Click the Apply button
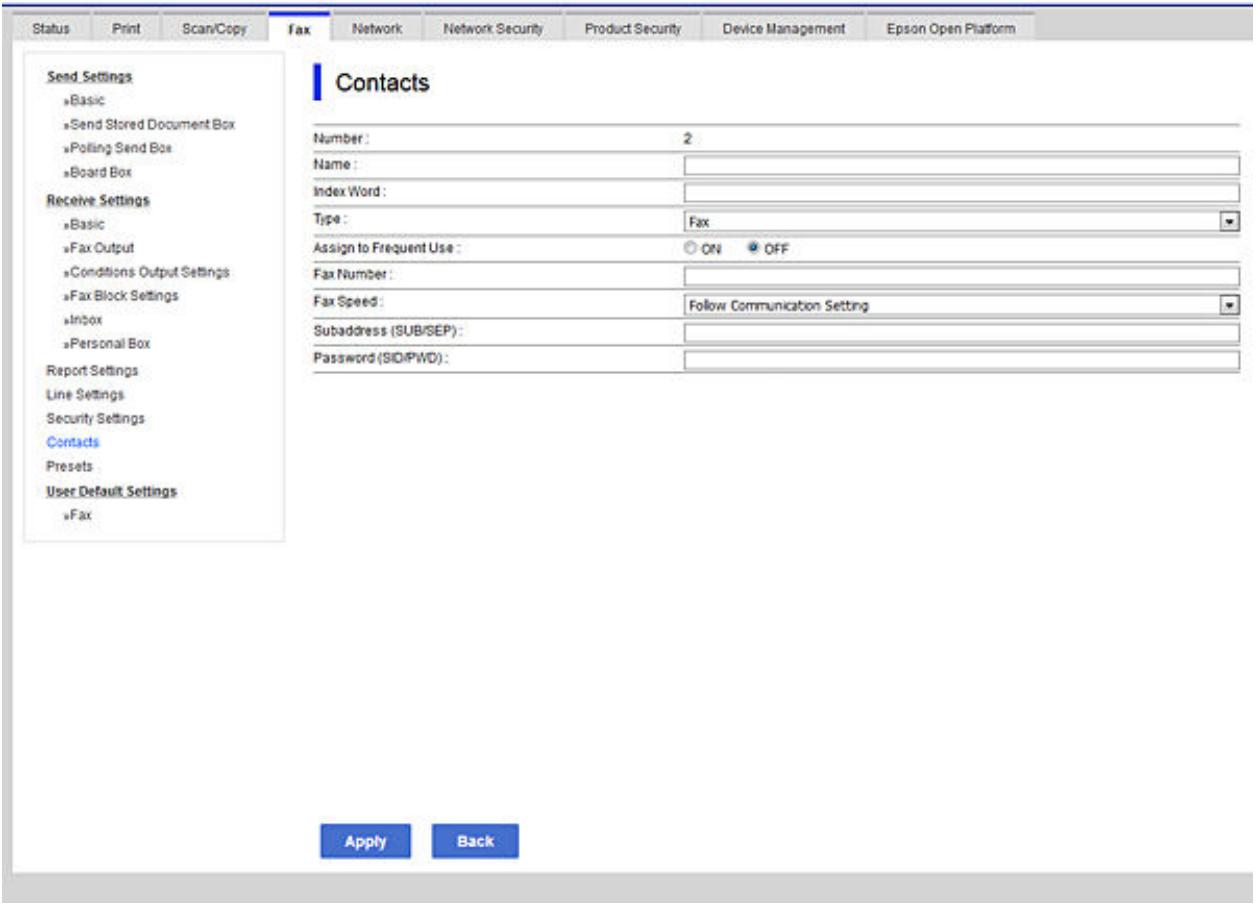 (365, 842)
